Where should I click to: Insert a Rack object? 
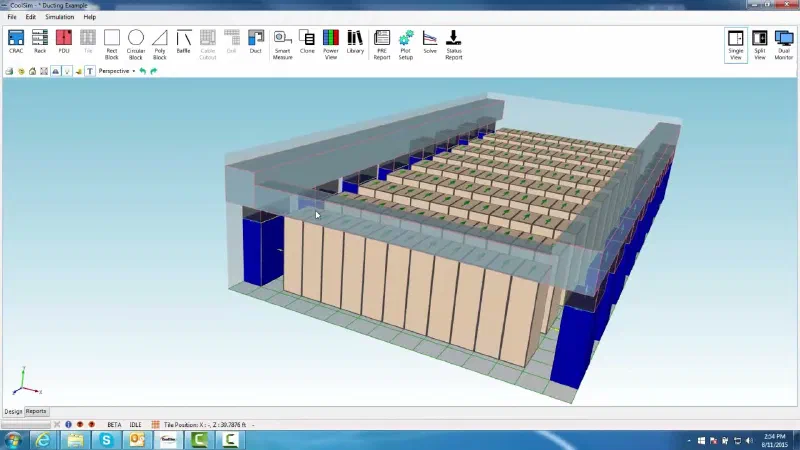click(x=40, y=41)
